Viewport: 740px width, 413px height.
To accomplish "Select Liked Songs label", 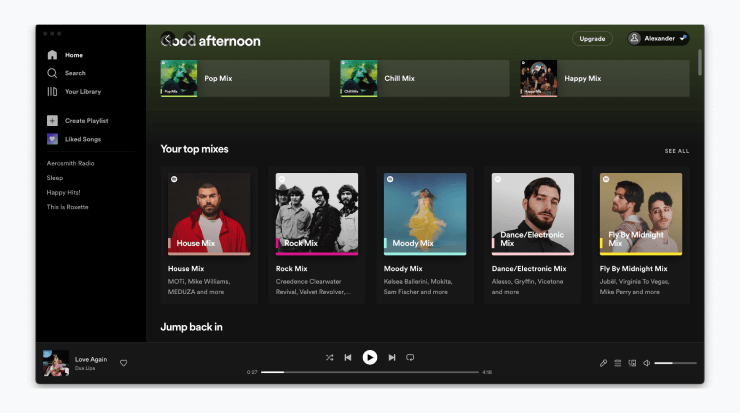I will [x=83, y=139].
